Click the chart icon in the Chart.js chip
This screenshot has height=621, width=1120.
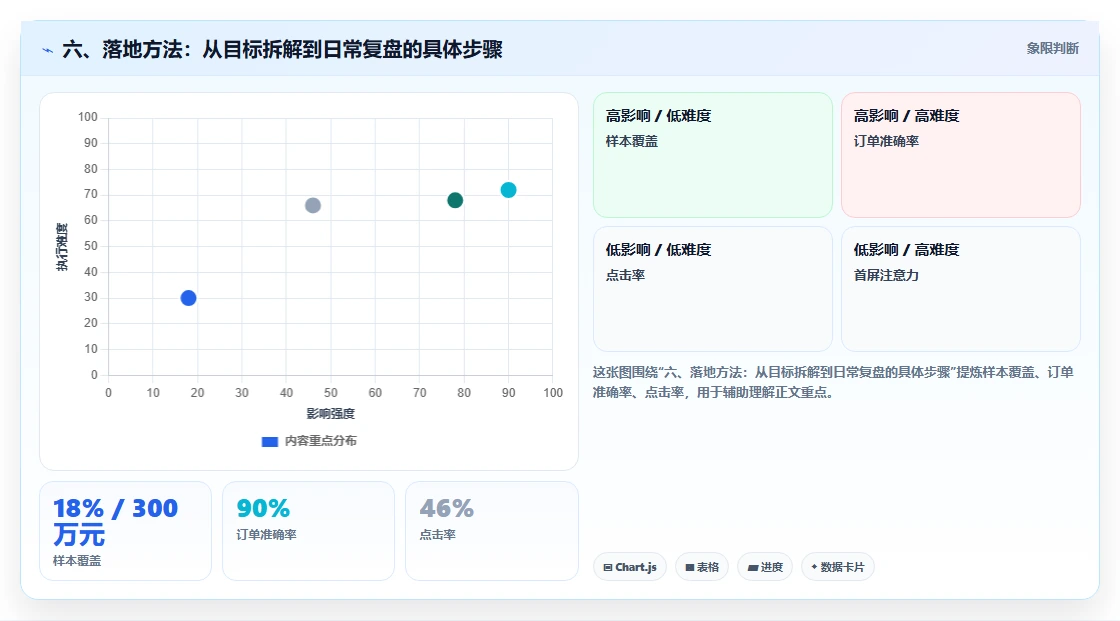pyautogui.click(x=608, y=567)
